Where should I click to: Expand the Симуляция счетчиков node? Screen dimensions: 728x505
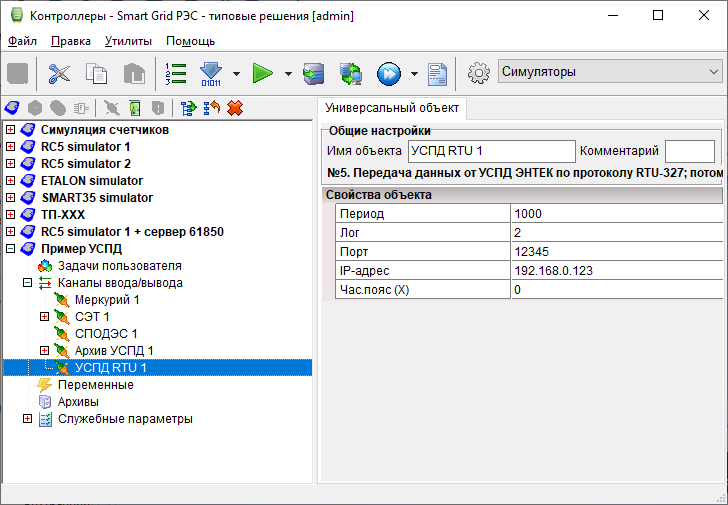click(10, 129)
